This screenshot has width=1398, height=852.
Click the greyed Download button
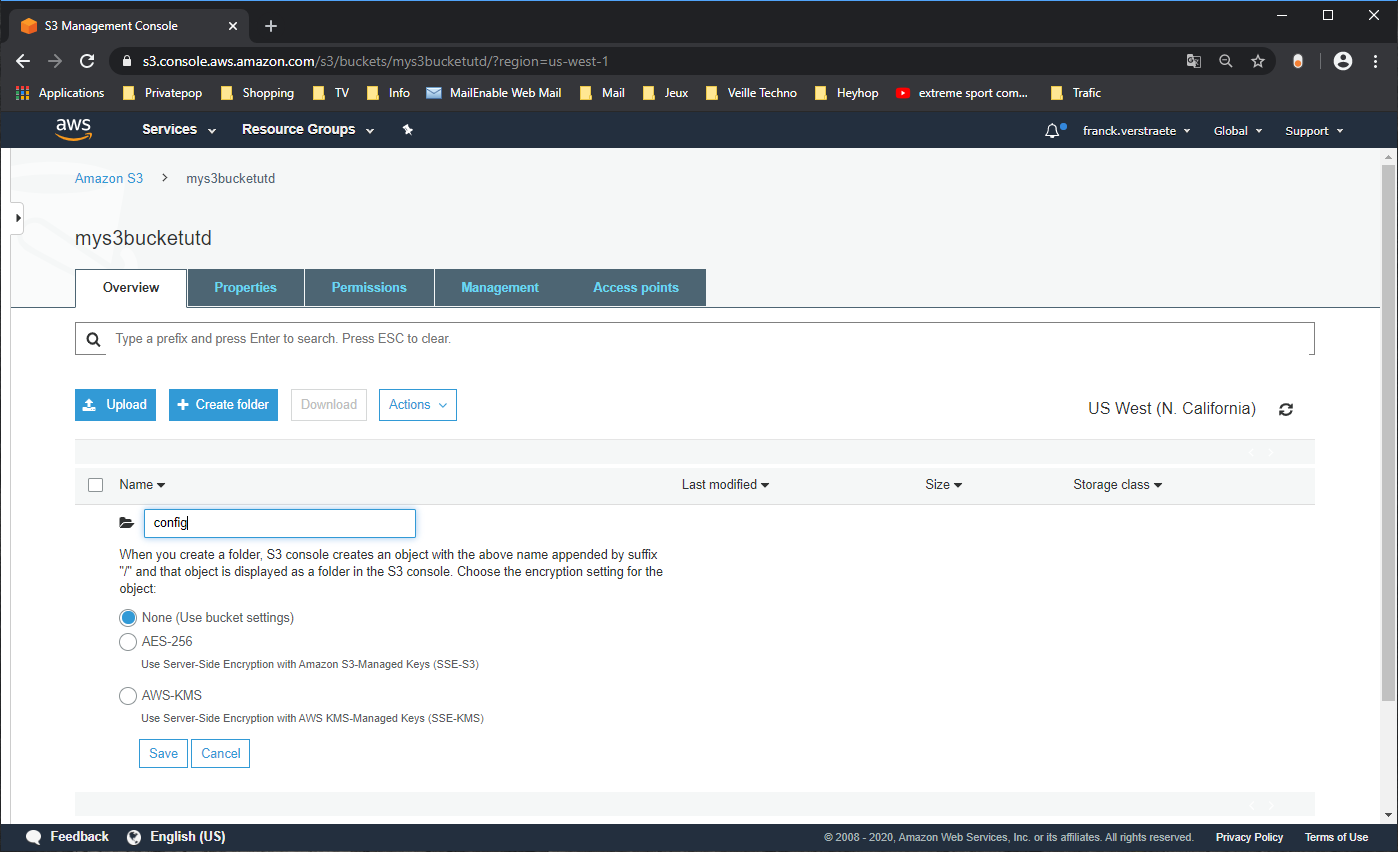point(329,405)
